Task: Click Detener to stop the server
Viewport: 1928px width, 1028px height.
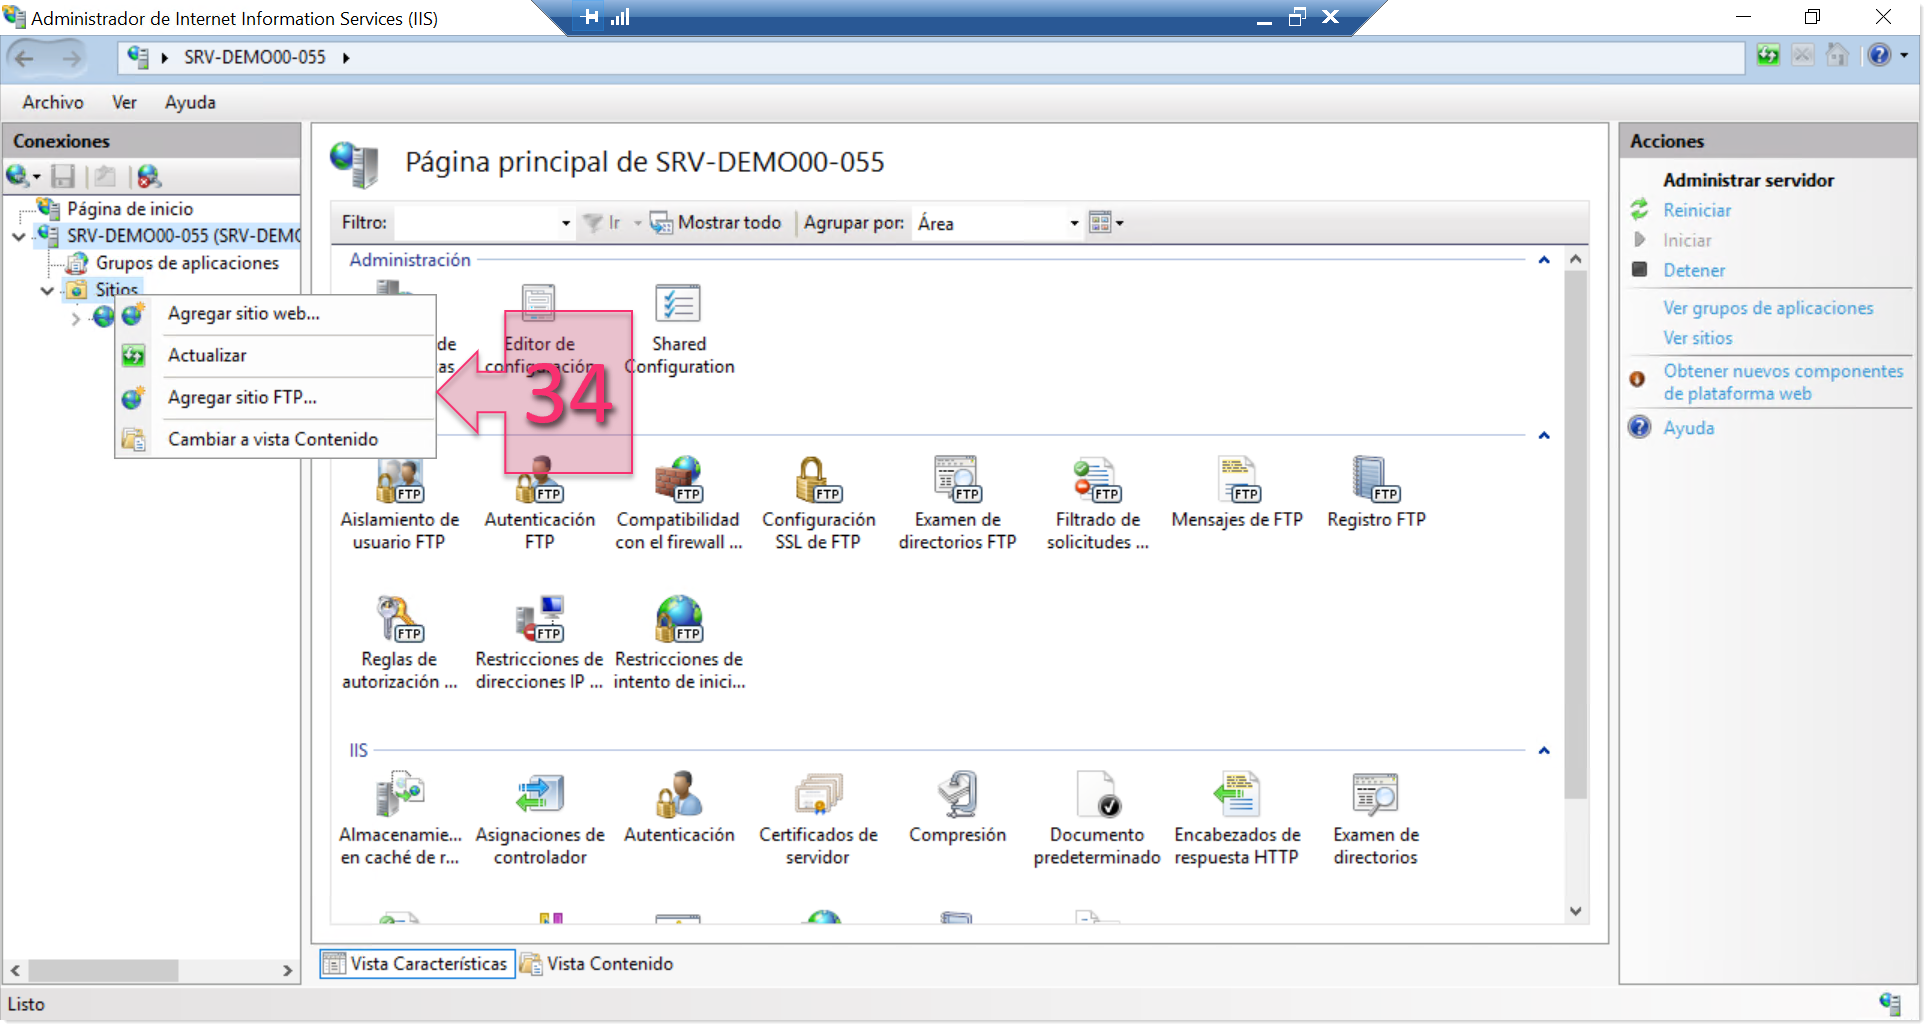Action: (x=1694, y=270)
